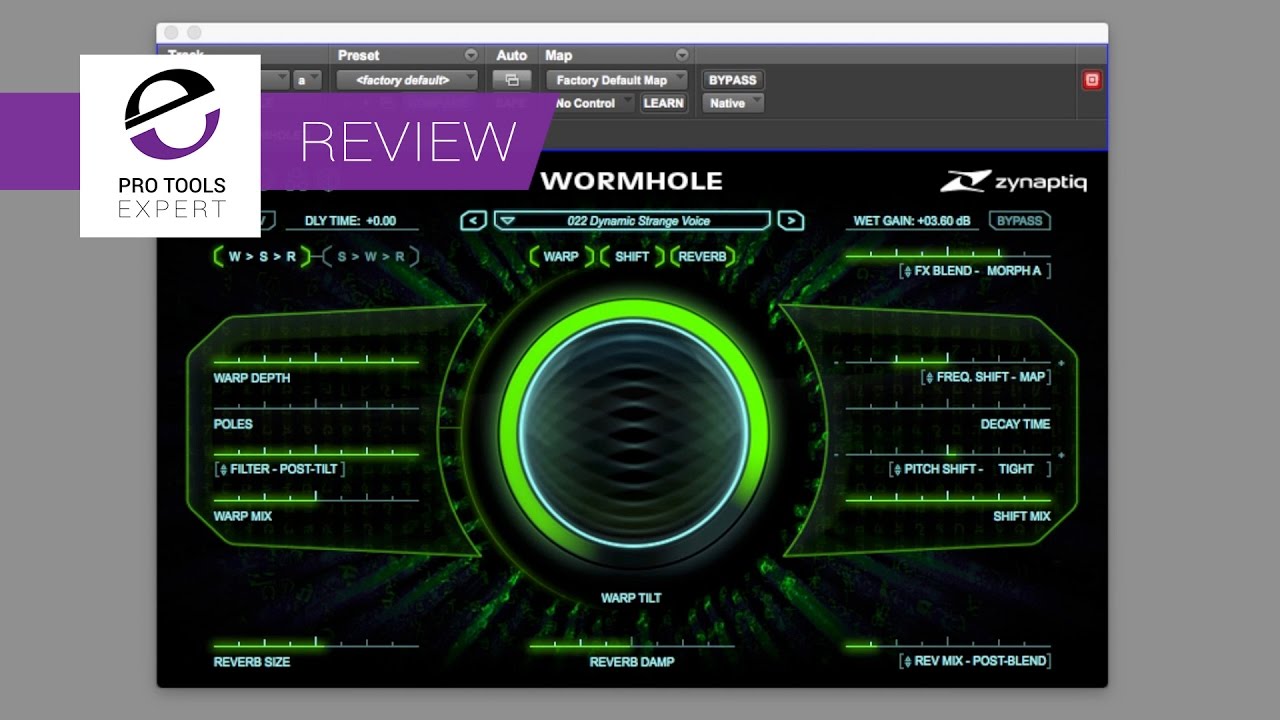Click the FX BLEND slider
Viewport: 1280px width, 720px height.
[x=948, y=255]
